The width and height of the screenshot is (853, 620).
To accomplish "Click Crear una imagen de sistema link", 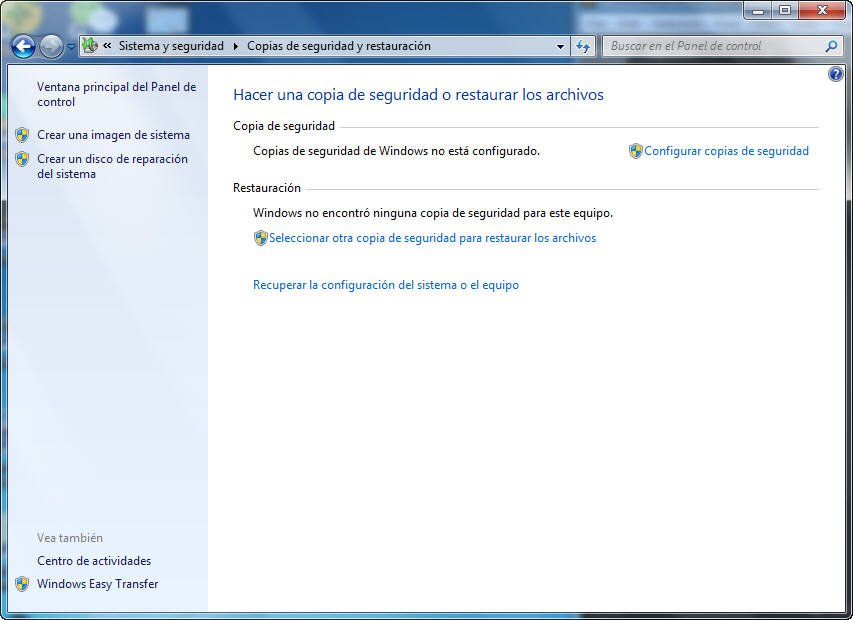I will pos(113,135).
